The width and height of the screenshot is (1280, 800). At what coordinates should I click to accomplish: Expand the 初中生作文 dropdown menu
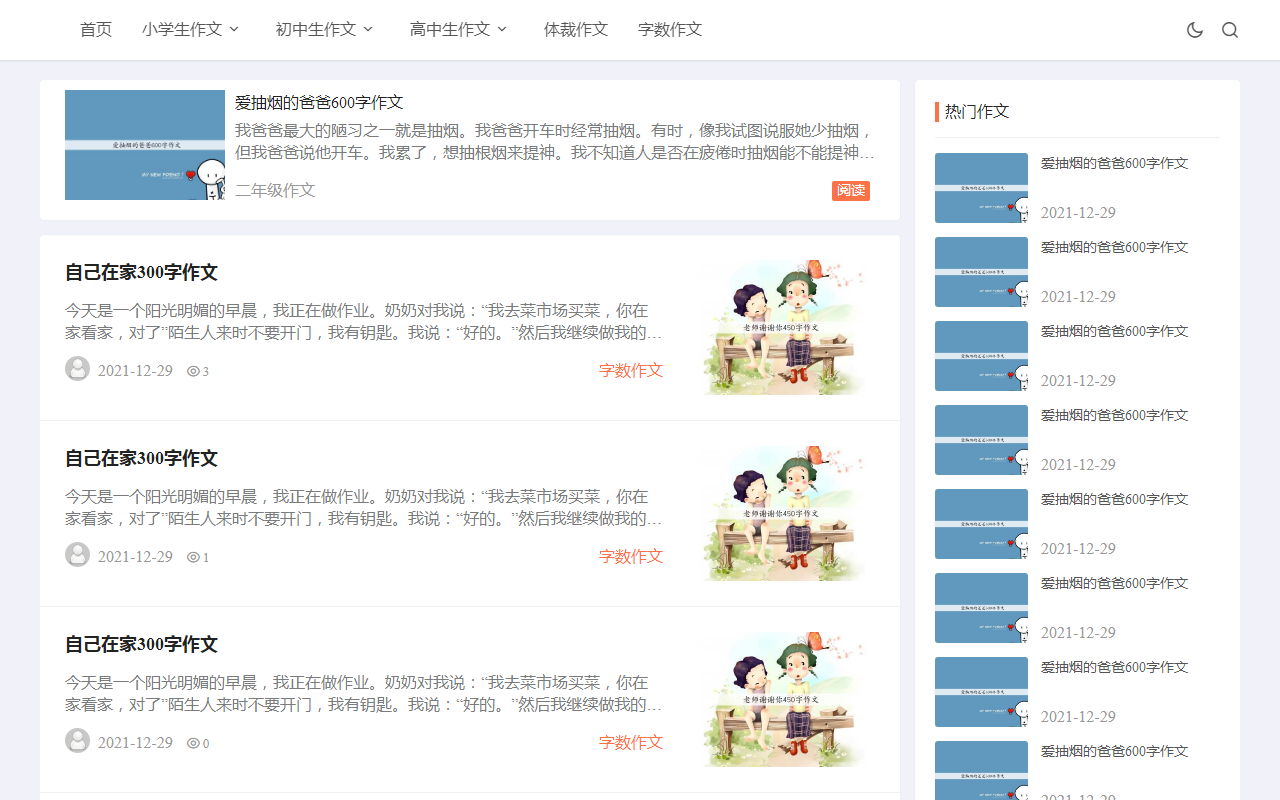coord(325,30)
